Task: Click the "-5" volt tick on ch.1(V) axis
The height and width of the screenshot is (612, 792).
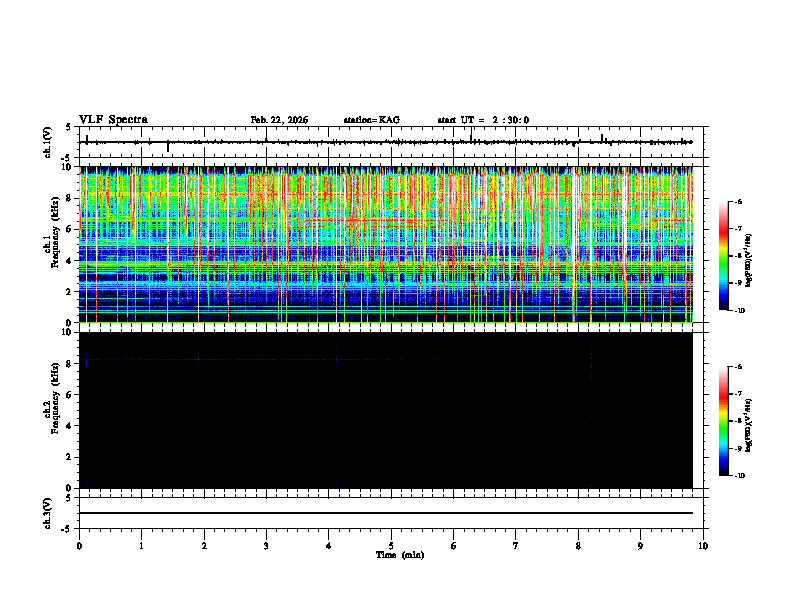Action: (x=67, y=158)
